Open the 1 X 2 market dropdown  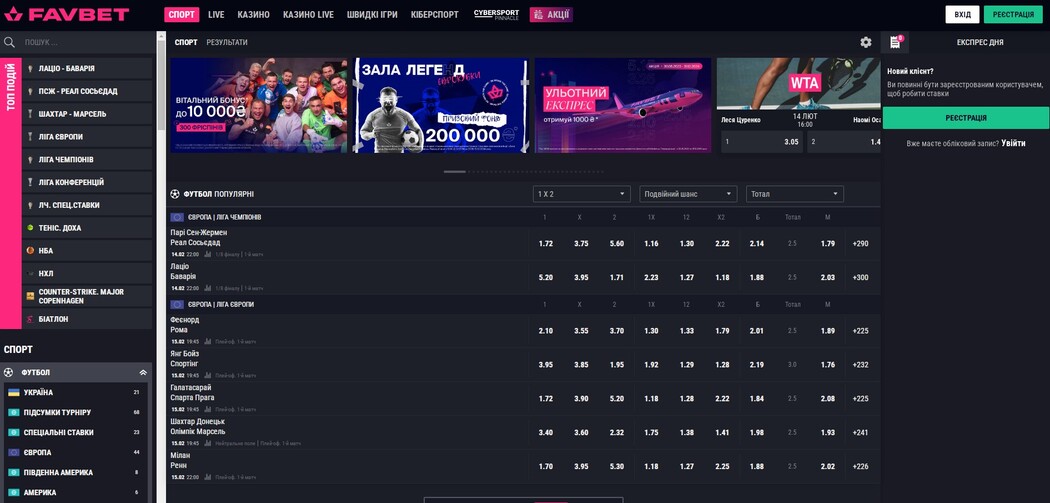click(581, 194)
